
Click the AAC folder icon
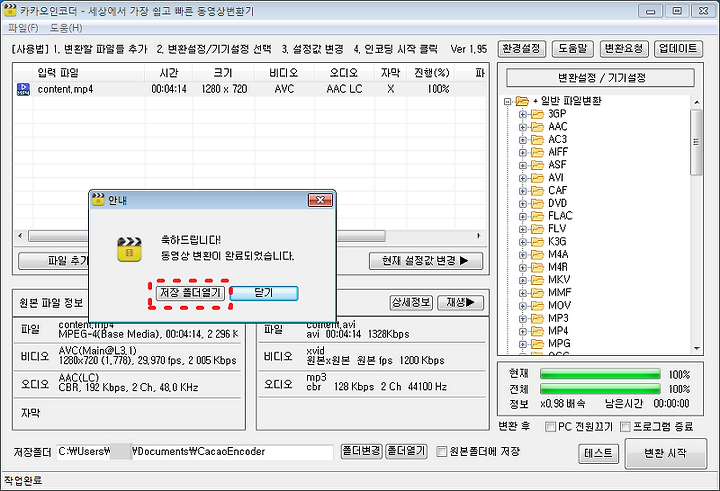coord(537,127)
